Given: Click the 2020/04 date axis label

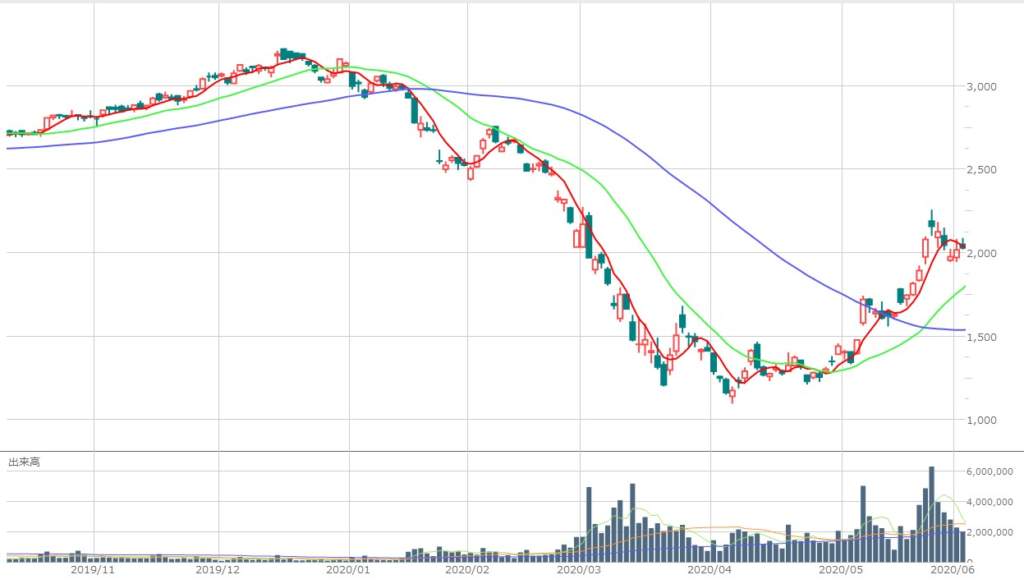Looking at the screenshot, I should (710, 570).
